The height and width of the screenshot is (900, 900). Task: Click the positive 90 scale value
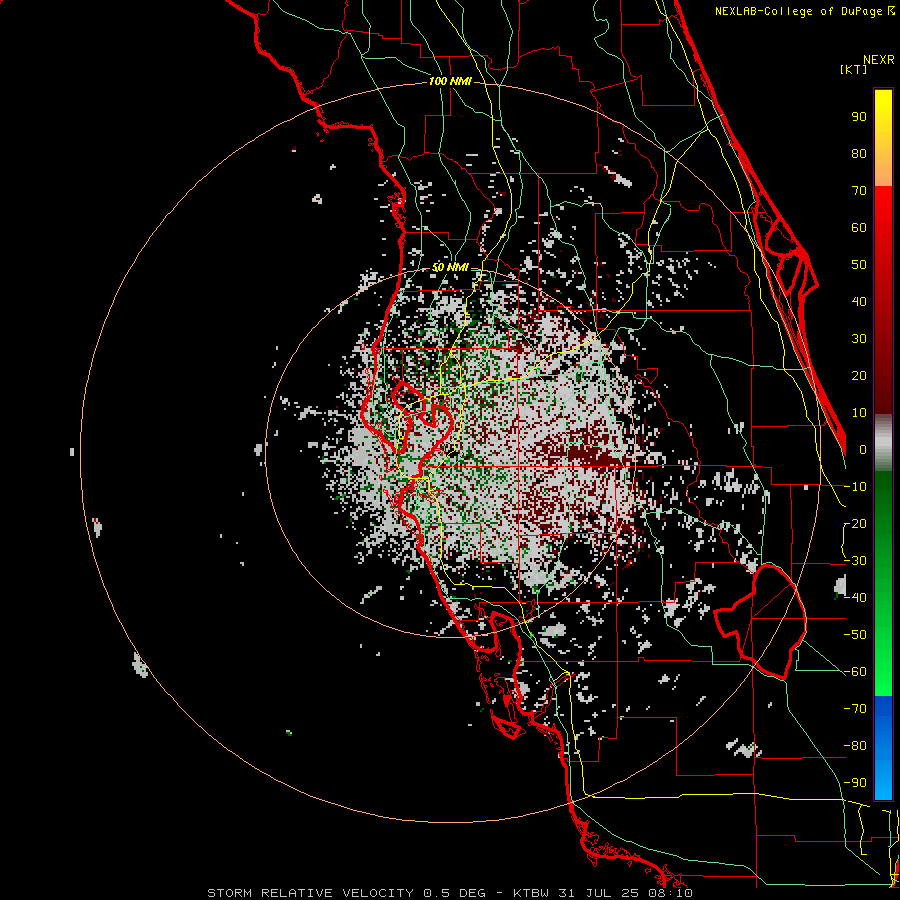point(859,117)
